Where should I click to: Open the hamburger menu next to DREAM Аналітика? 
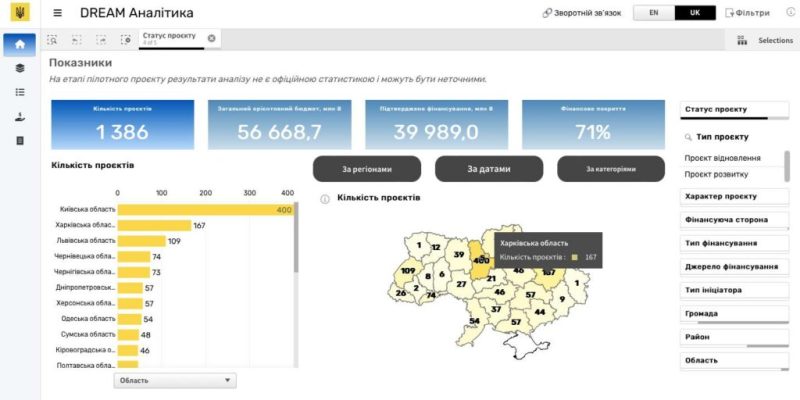[57, 13]
